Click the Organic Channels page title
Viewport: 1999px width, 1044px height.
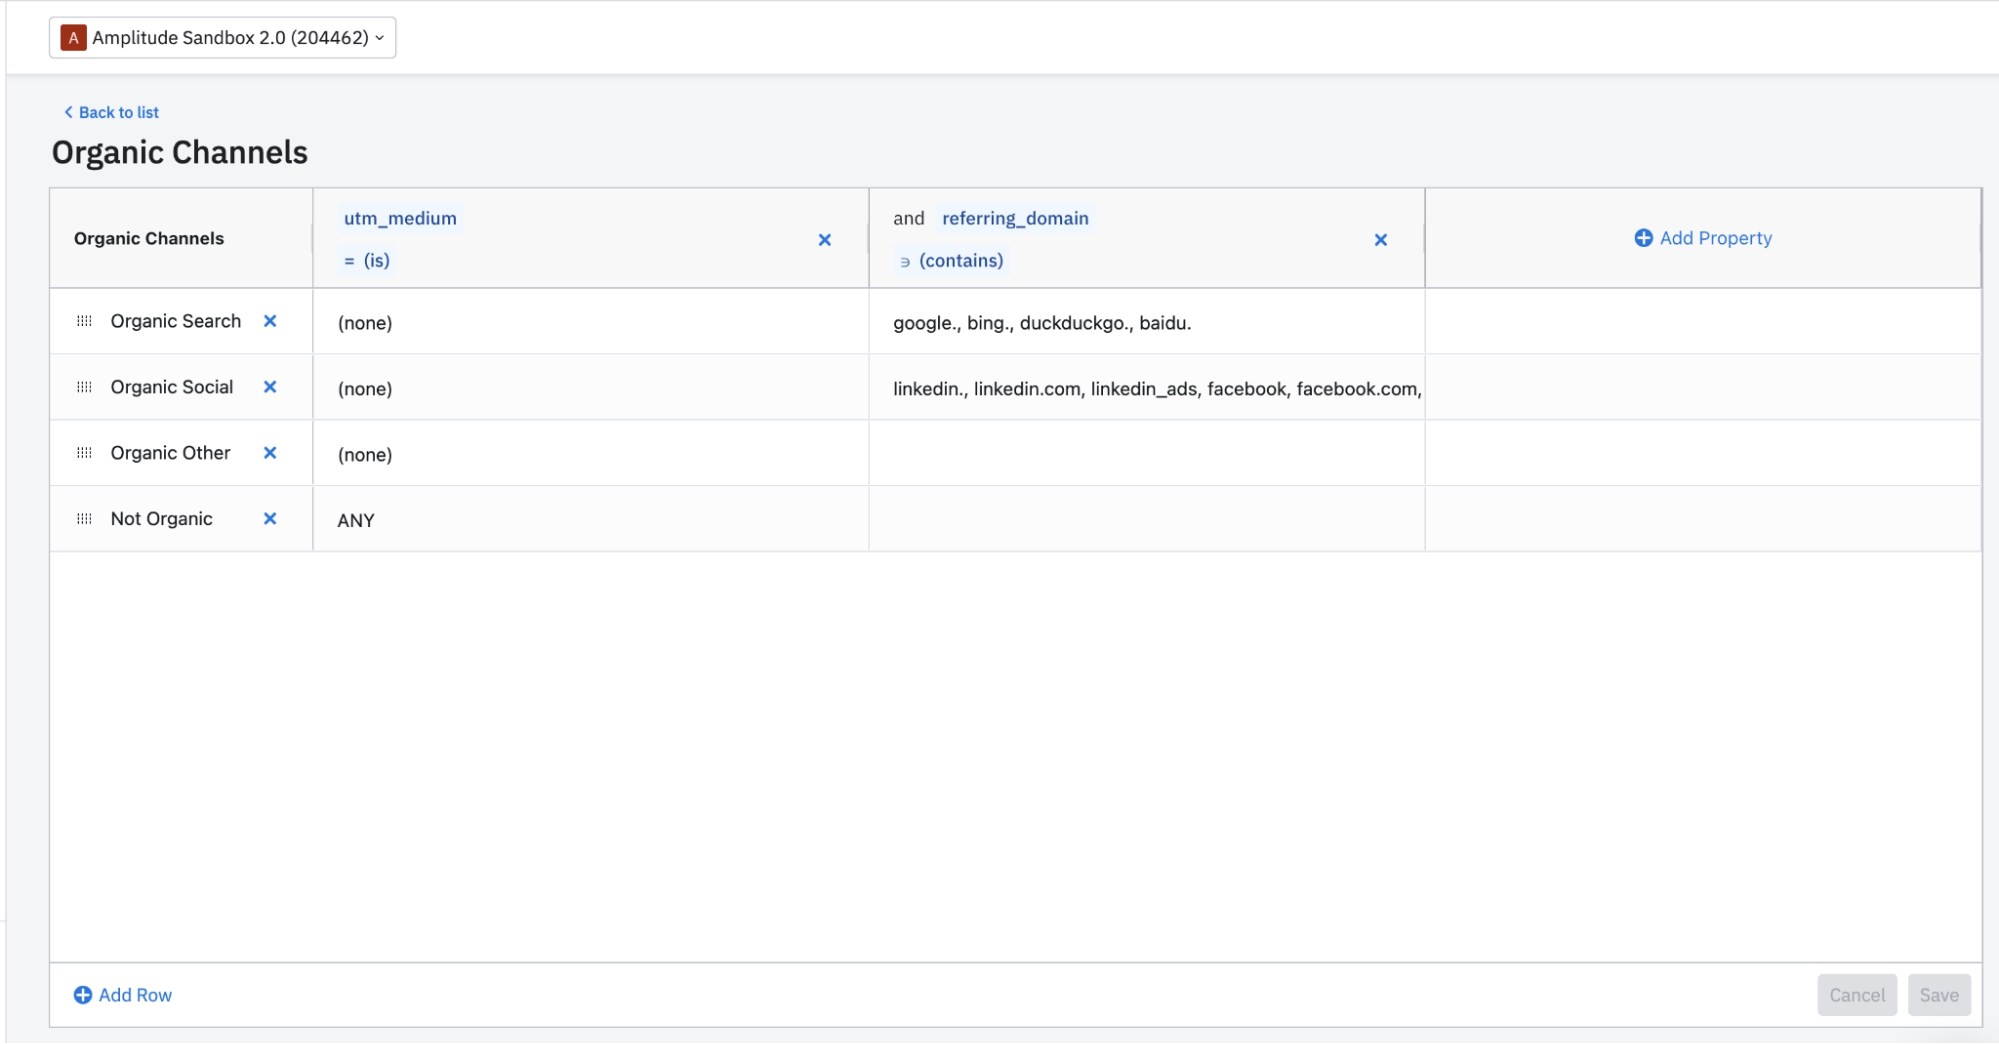tap(180, 152)
